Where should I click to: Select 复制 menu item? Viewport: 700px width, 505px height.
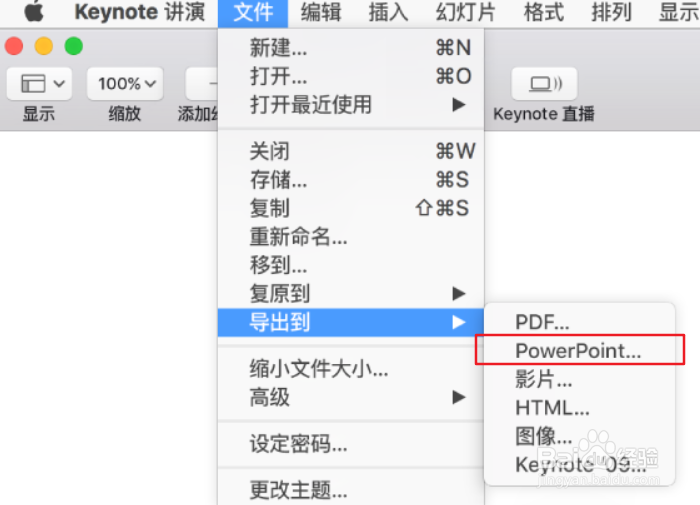(x=351, y=208)
